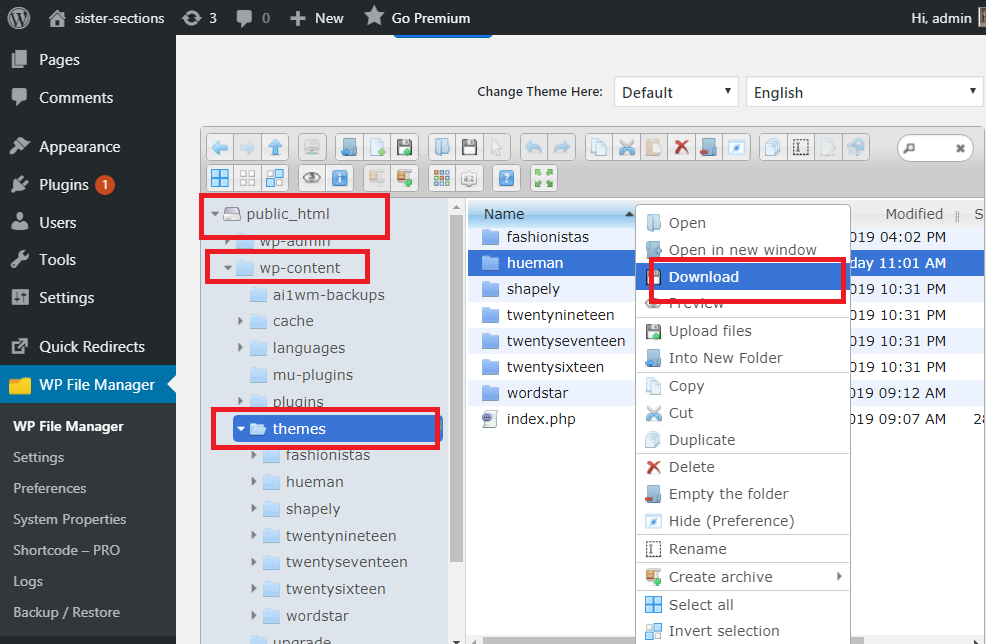The image size is (986, 644).
Task: Click the Sort a-z toolbar icon
Action: point(469,178)
